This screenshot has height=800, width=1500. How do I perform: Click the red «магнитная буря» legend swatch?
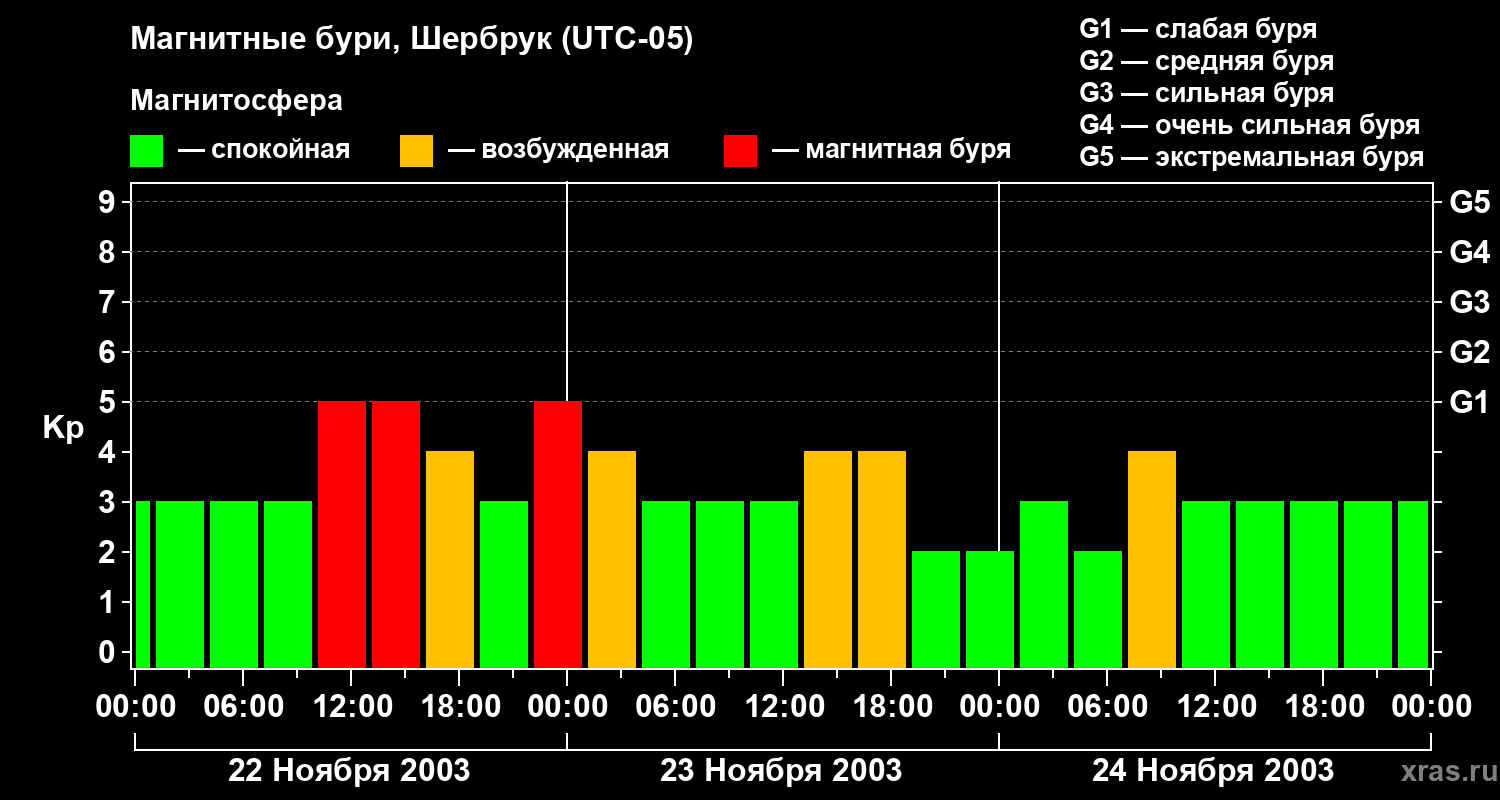pyautogui.click(x=740, y=151)
